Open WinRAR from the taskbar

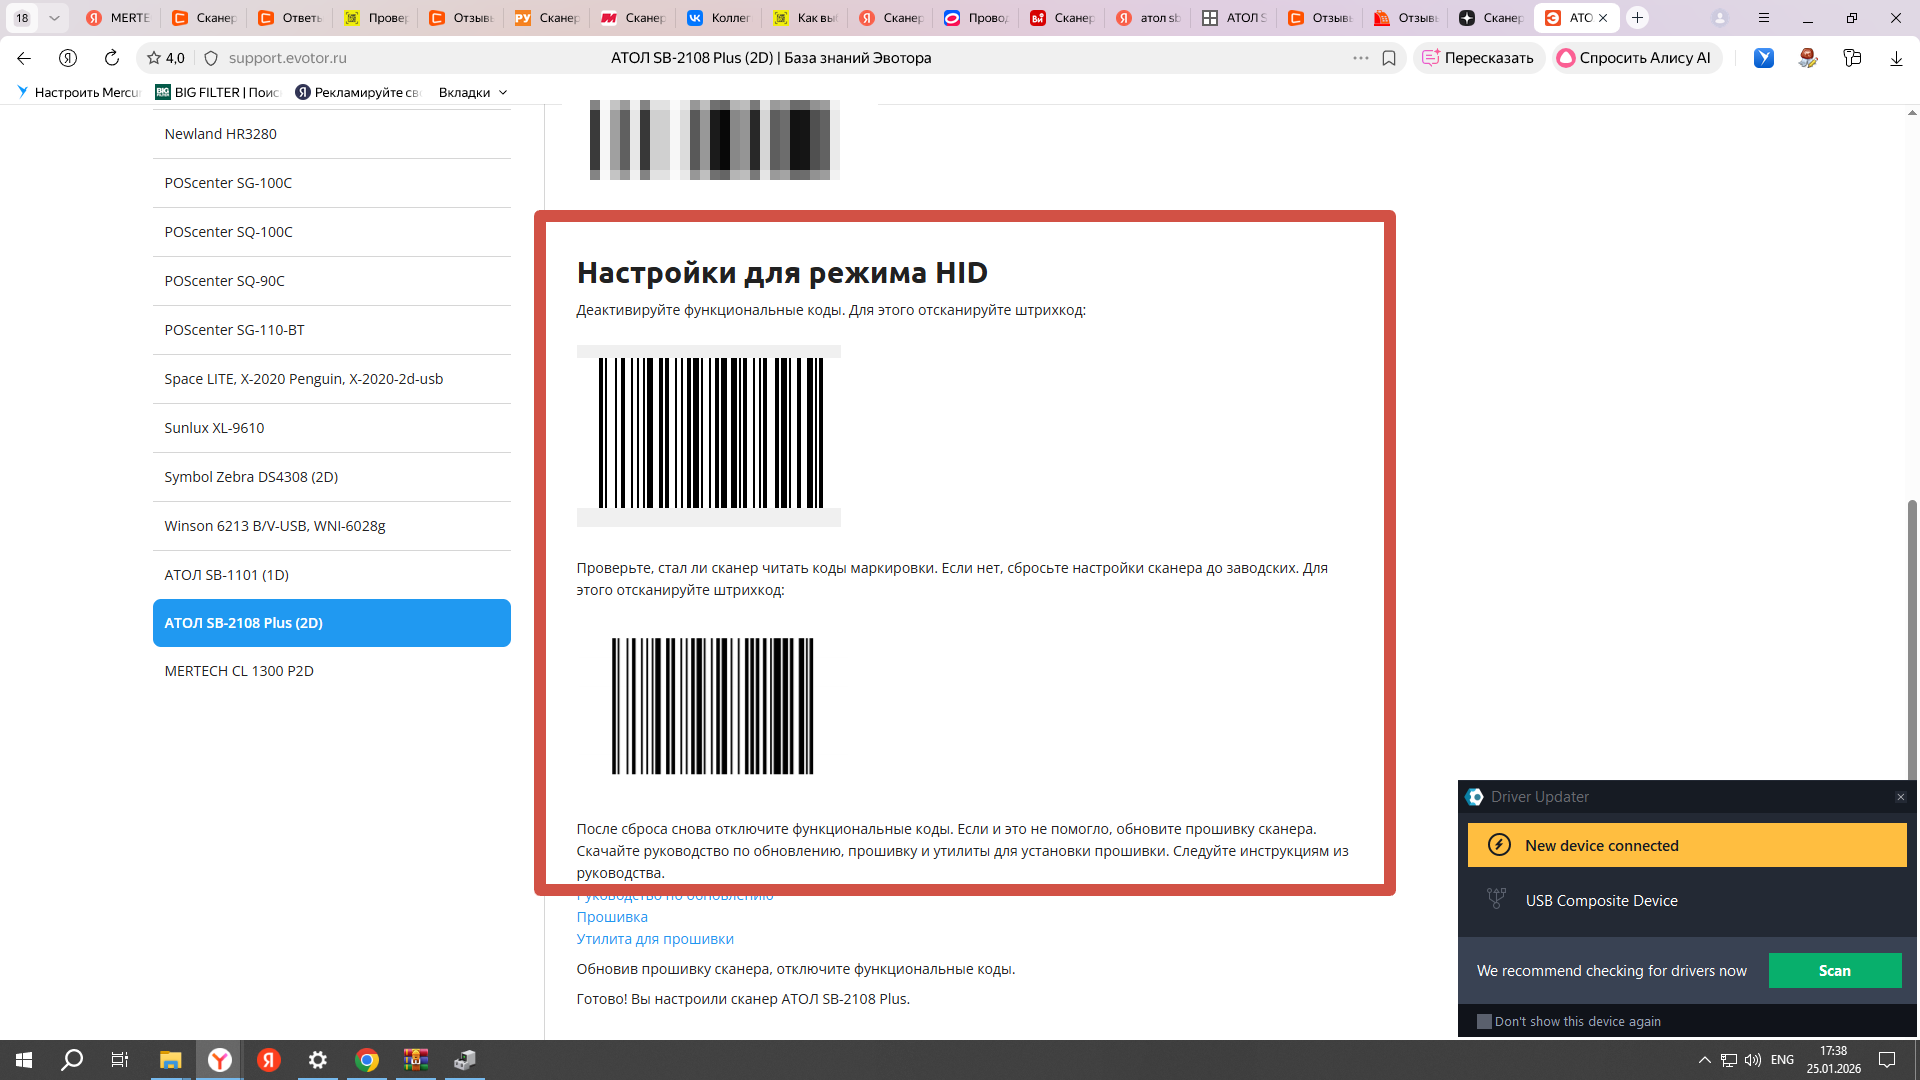point(416,1060)
